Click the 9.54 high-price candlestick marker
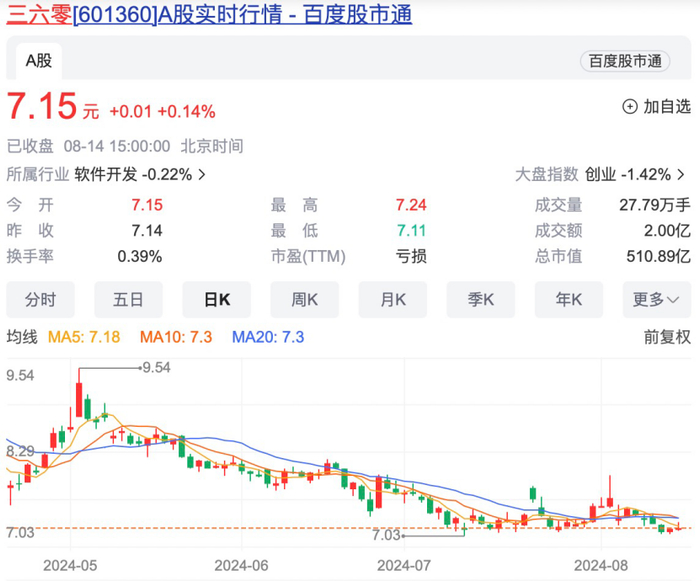This screenshot has width=700, height=581. point(156,368)
